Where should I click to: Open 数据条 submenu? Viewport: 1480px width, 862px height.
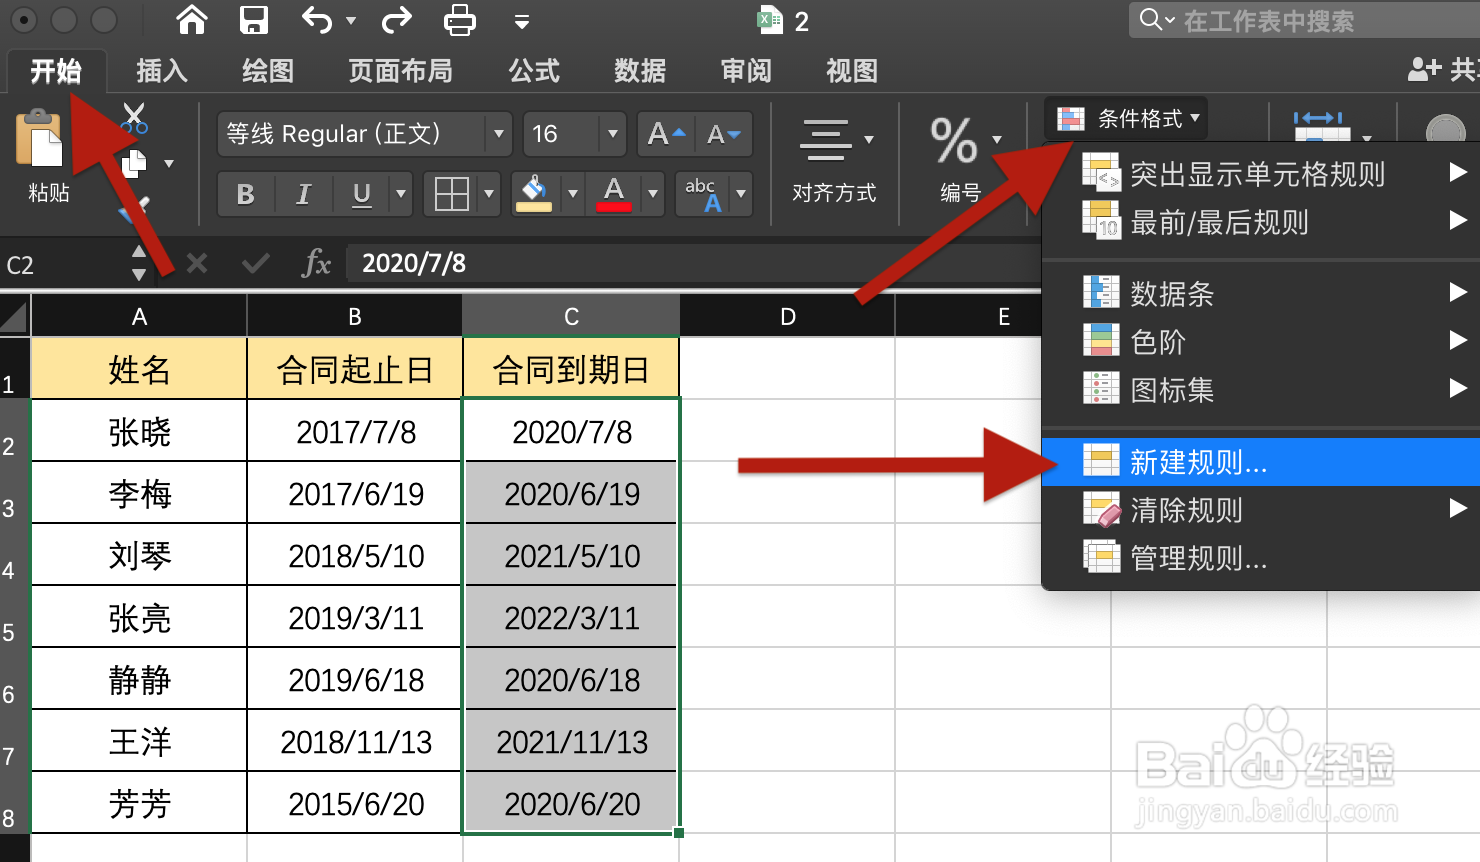point(1260,293)
